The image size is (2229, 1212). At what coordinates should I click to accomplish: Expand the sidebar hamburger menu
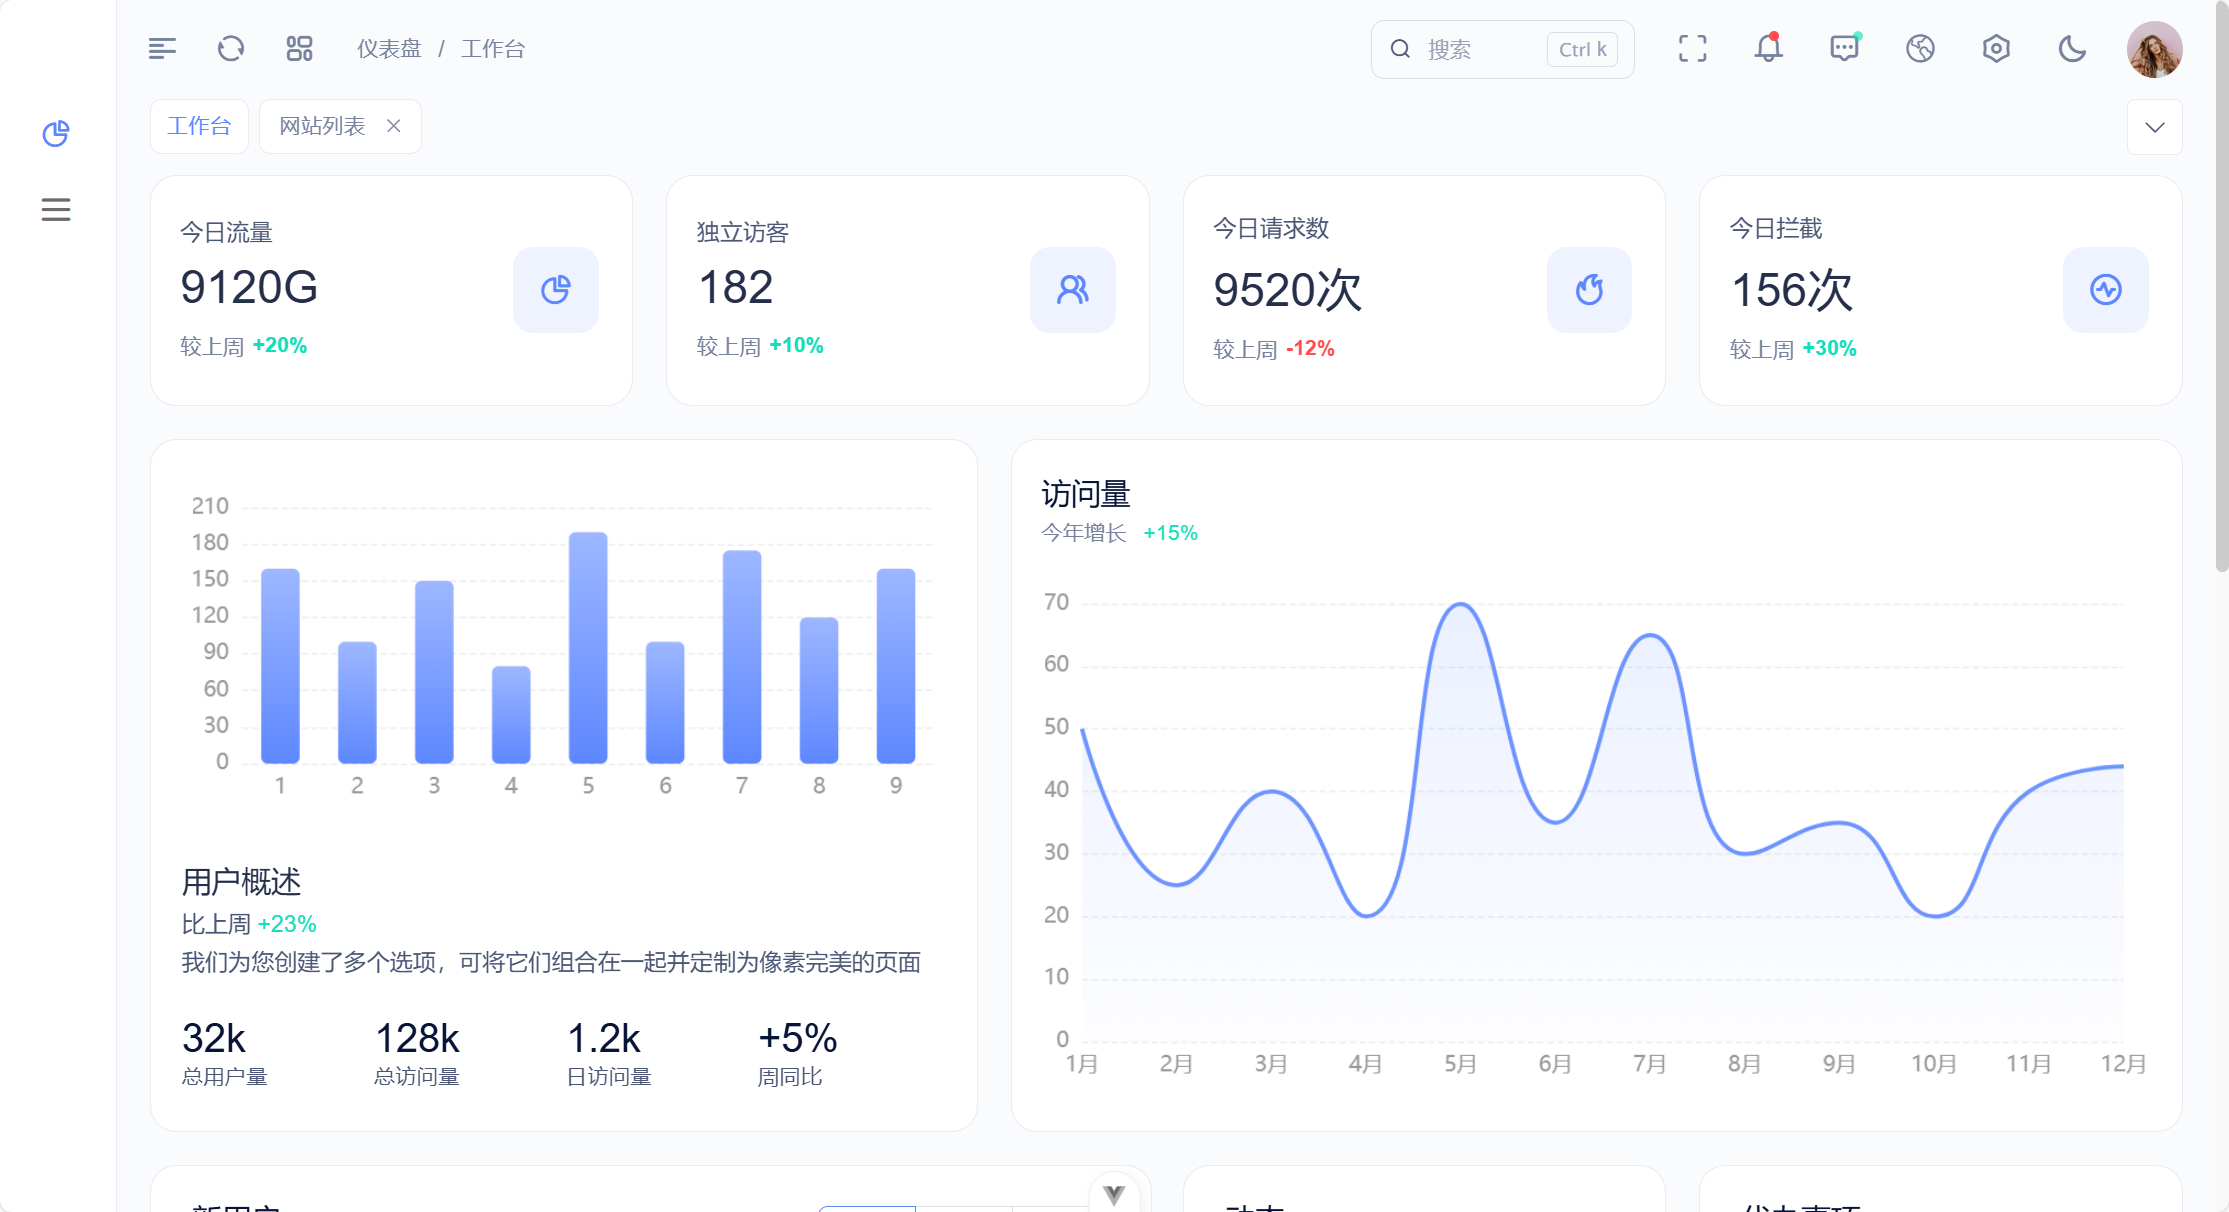click(56, 209)
